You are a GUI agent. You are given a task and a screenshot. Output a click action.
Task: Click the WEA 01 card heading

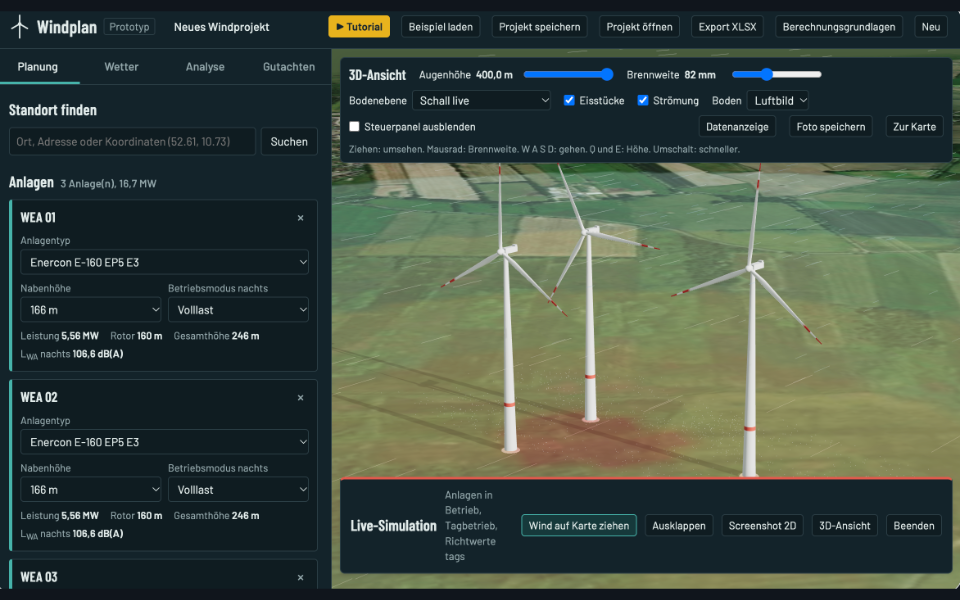coord(38,217)
